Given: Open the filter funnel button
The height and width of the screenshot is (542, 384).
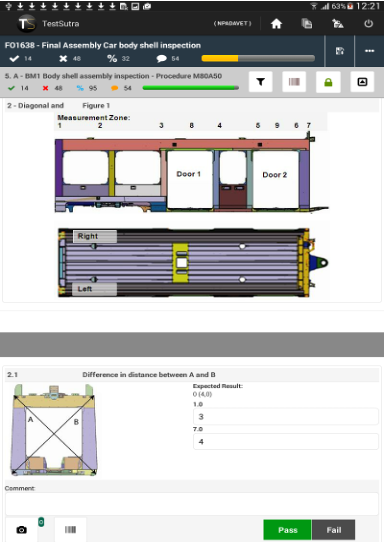Looking at the screenshot, I should pyautogui.click(x=261, y=82).
